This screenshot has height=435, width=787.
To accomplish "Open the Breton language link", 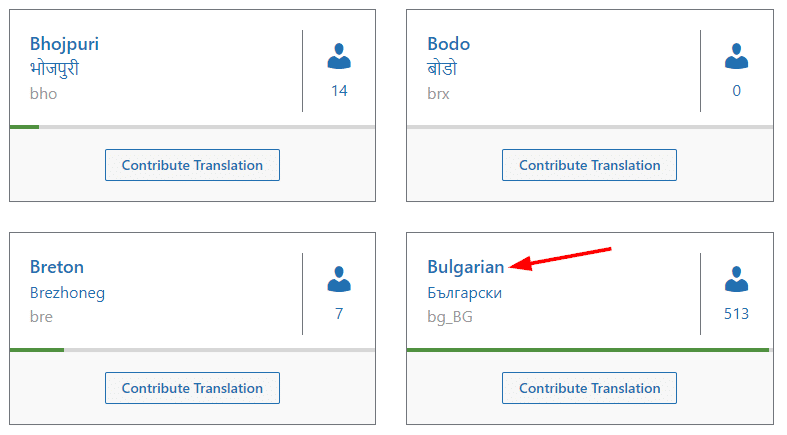I will pyautogui.click(x=57, y=267).
